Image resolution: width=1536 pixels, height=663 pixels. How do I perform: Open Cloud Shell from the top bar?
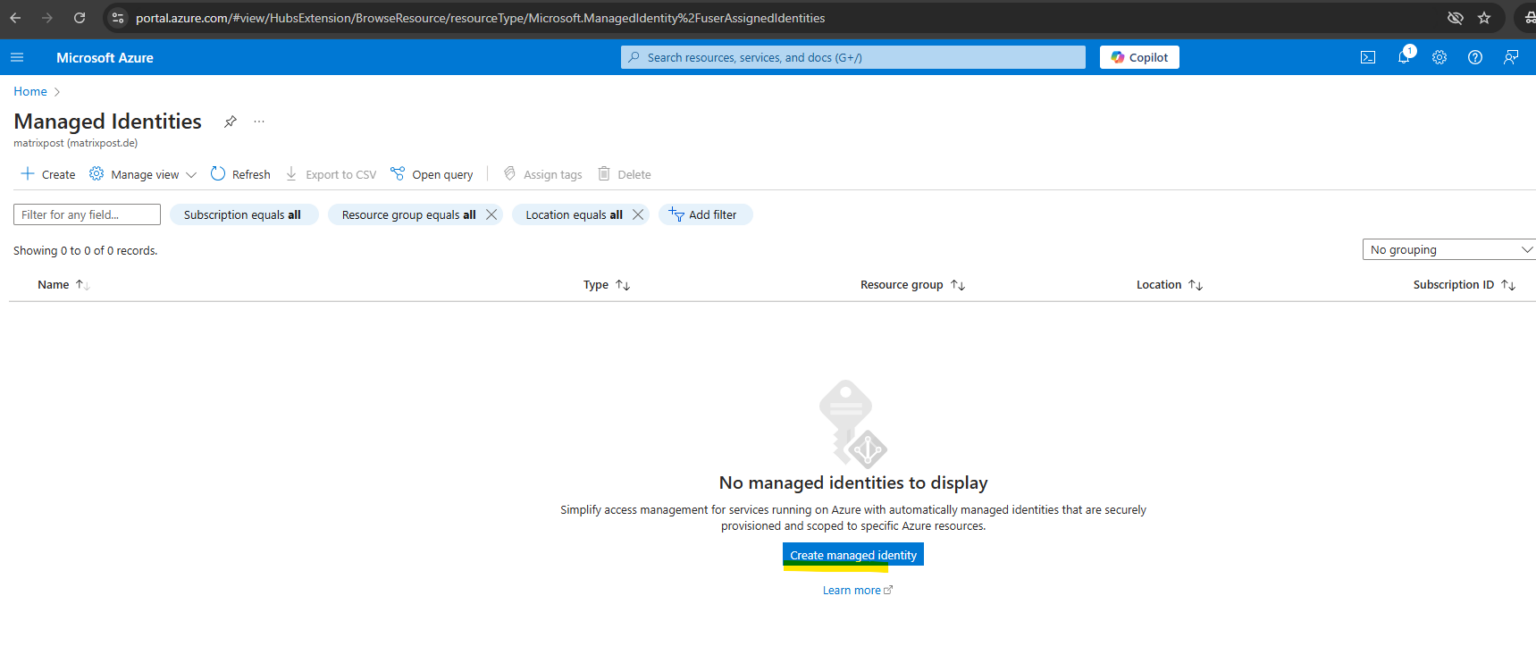[x=1367, y=57]
